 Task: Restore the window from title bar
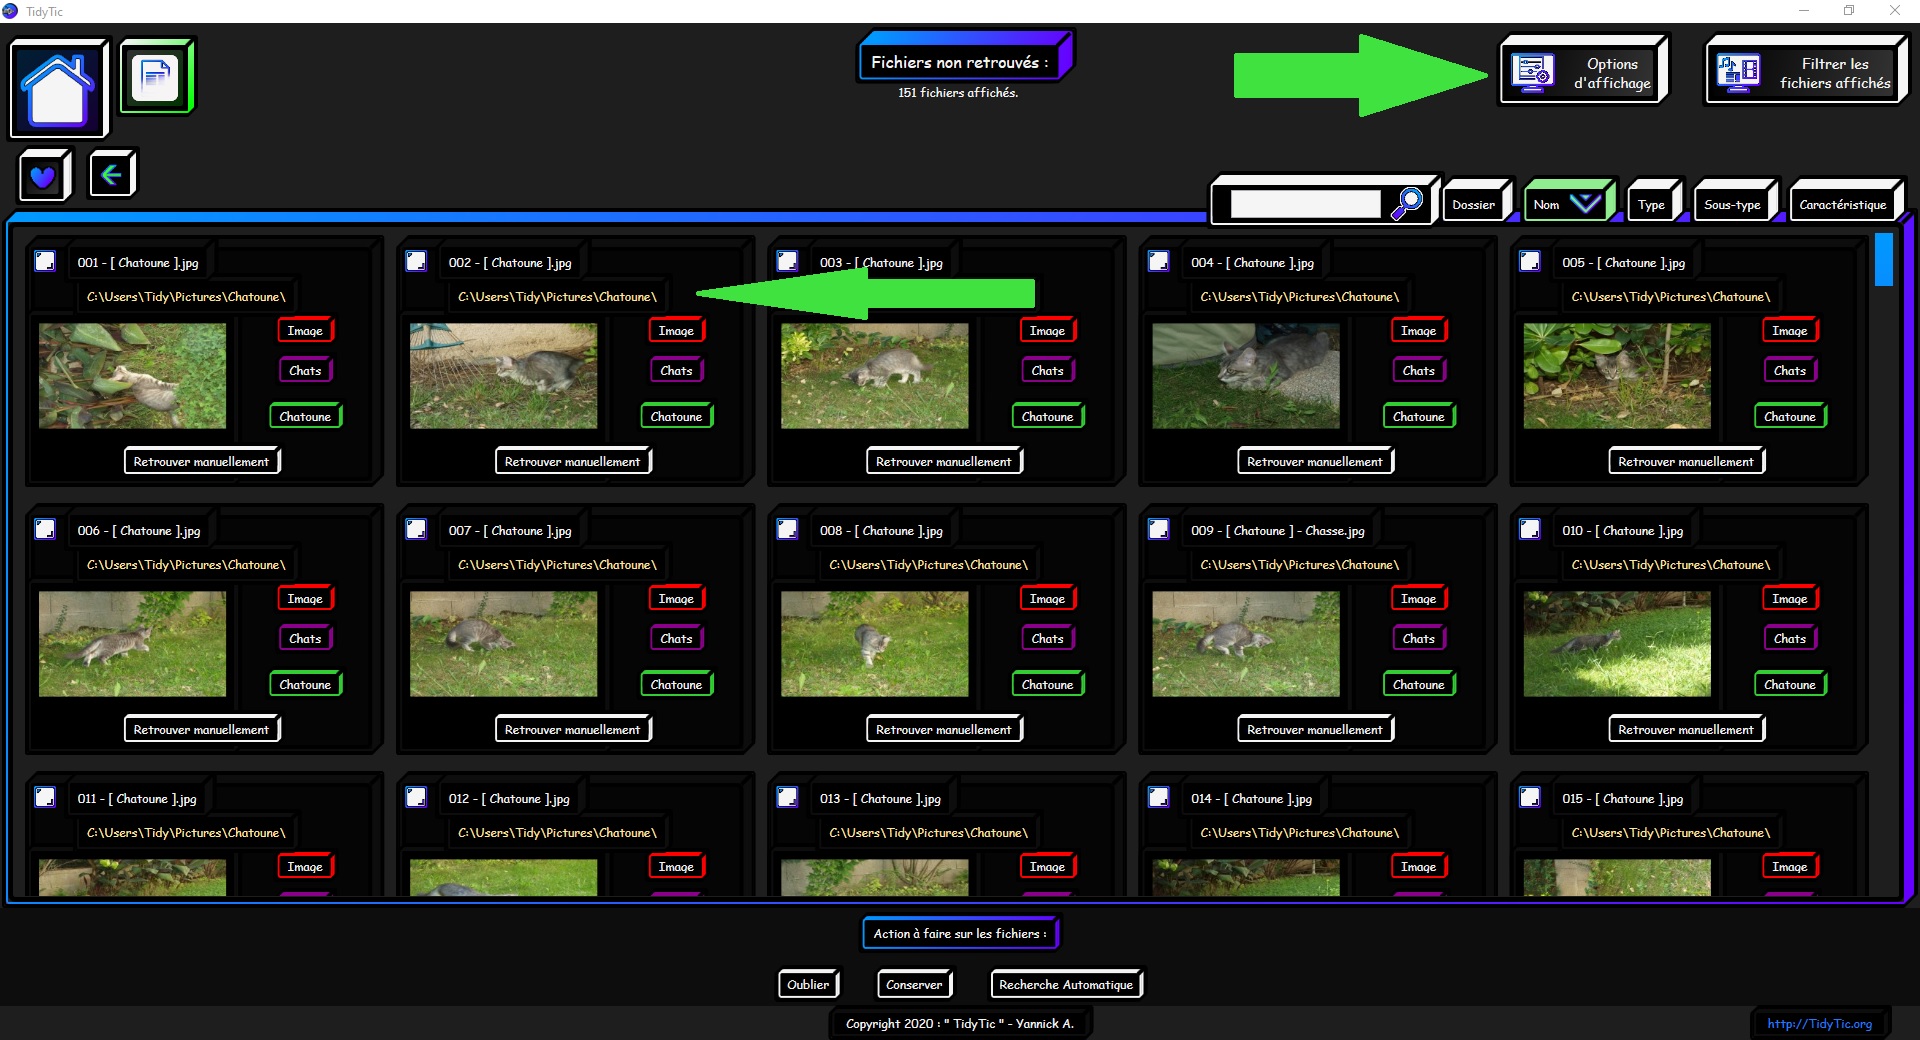click(x=1849, y=11)
